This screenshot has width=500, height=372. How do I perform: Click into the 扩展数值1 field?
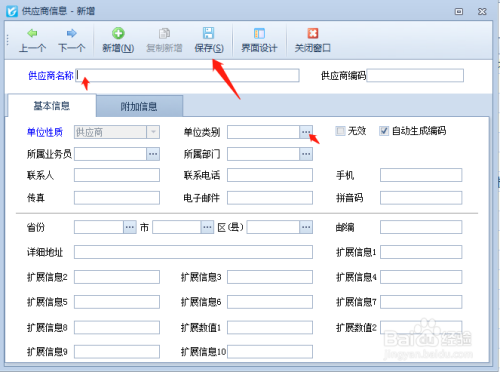coord(270,327)
